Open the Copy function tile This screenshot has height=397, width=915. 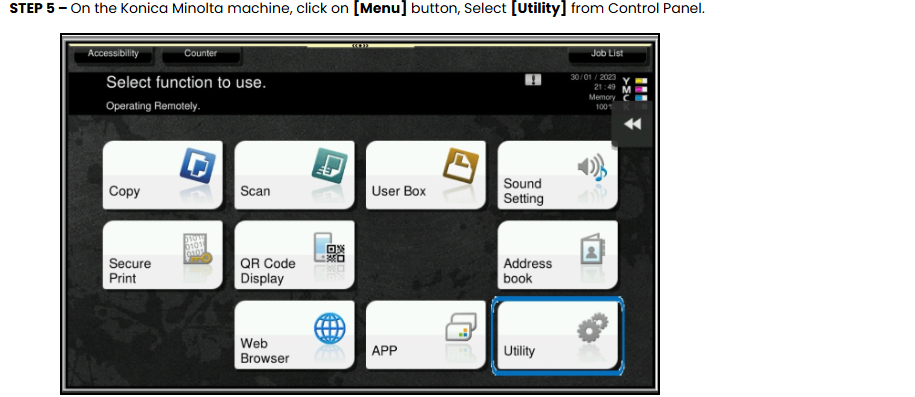[x=162, y=175]
